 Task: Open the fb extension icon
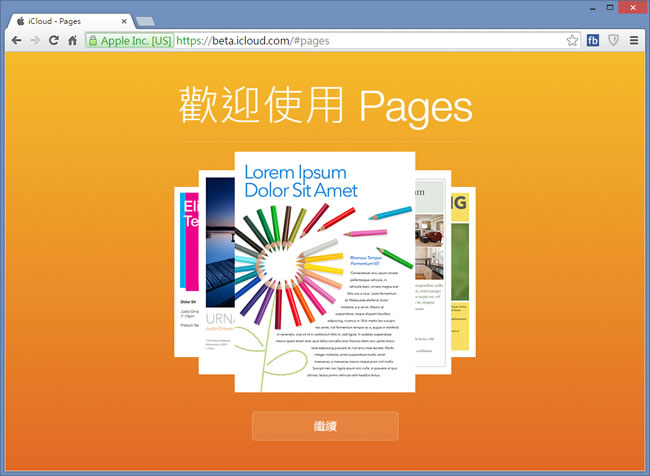pyautogui.click(x=593, y=40)
